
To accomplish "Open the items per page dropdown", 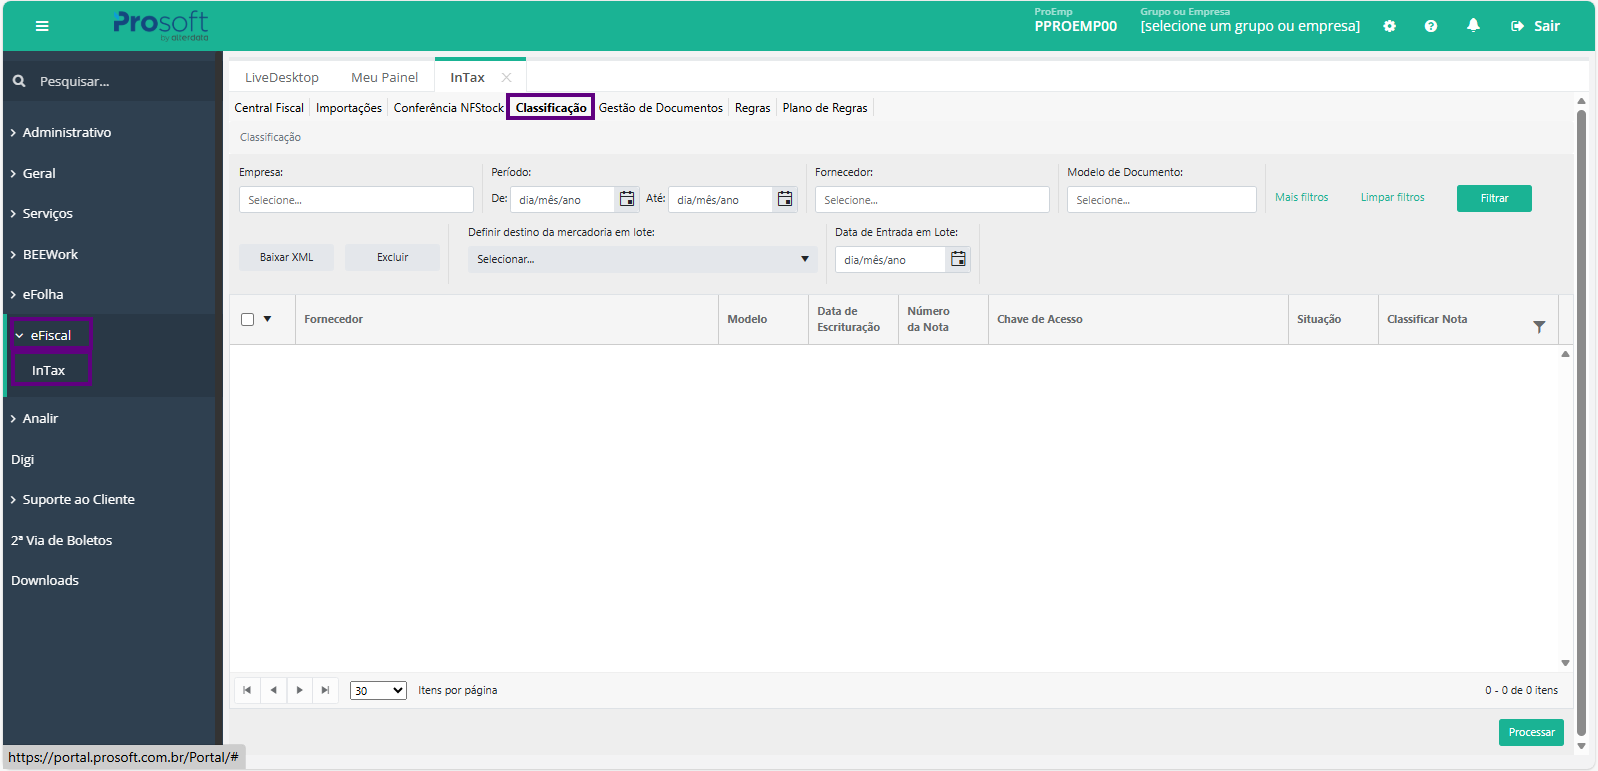I will (x=378, y=690).
